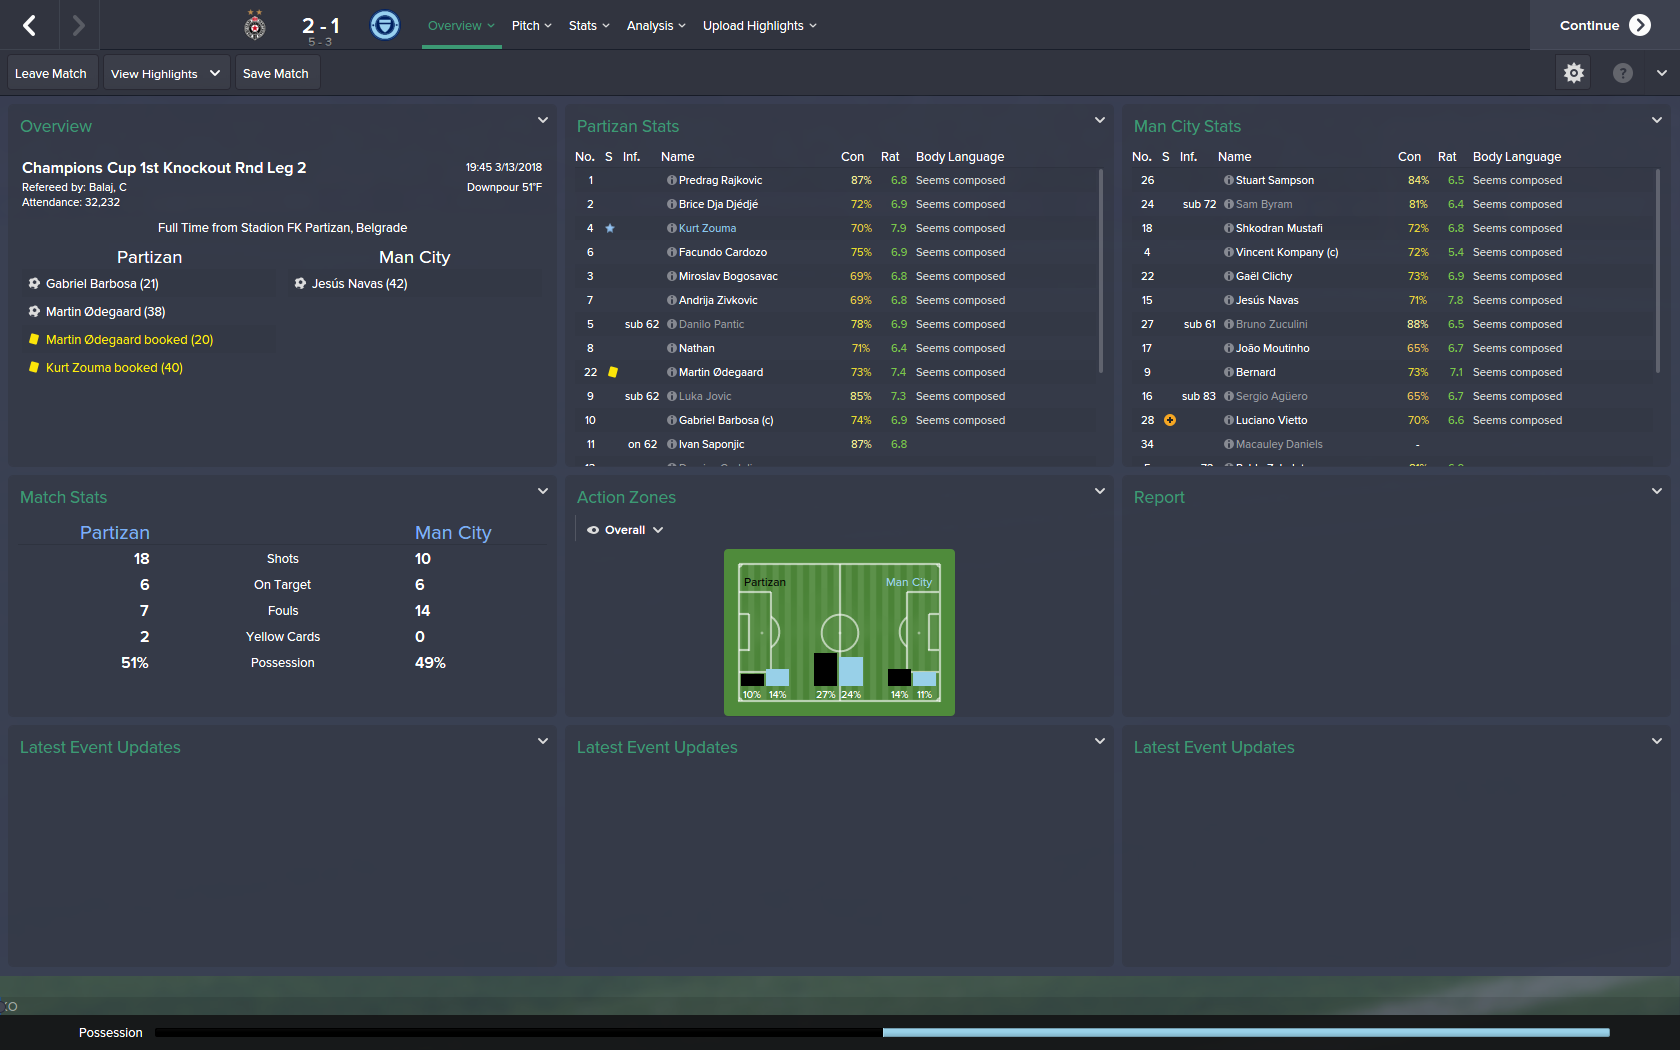Viewport: 1680px width, 1050px height.
Task: Click Save Match button
Action: point(276,73)
